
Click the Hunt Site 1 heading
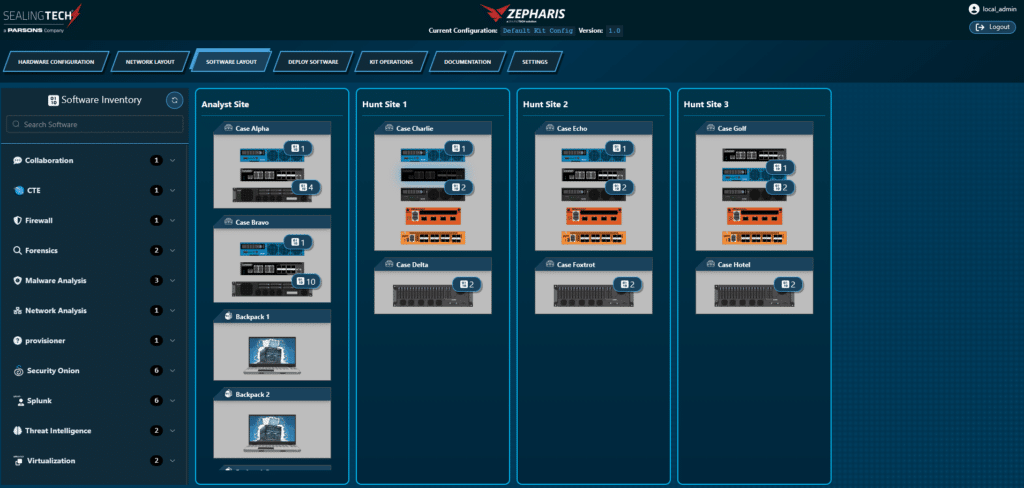pos(384,104)
